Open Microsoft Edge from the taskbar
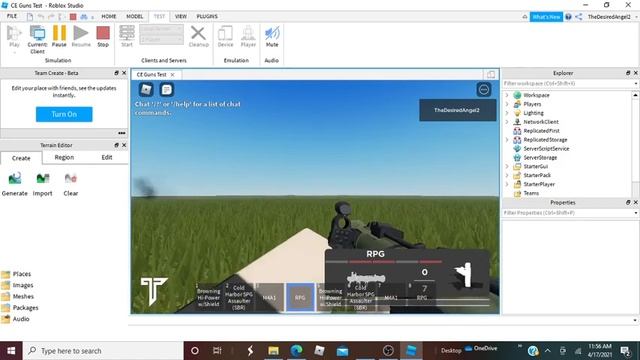 point(296,351)
